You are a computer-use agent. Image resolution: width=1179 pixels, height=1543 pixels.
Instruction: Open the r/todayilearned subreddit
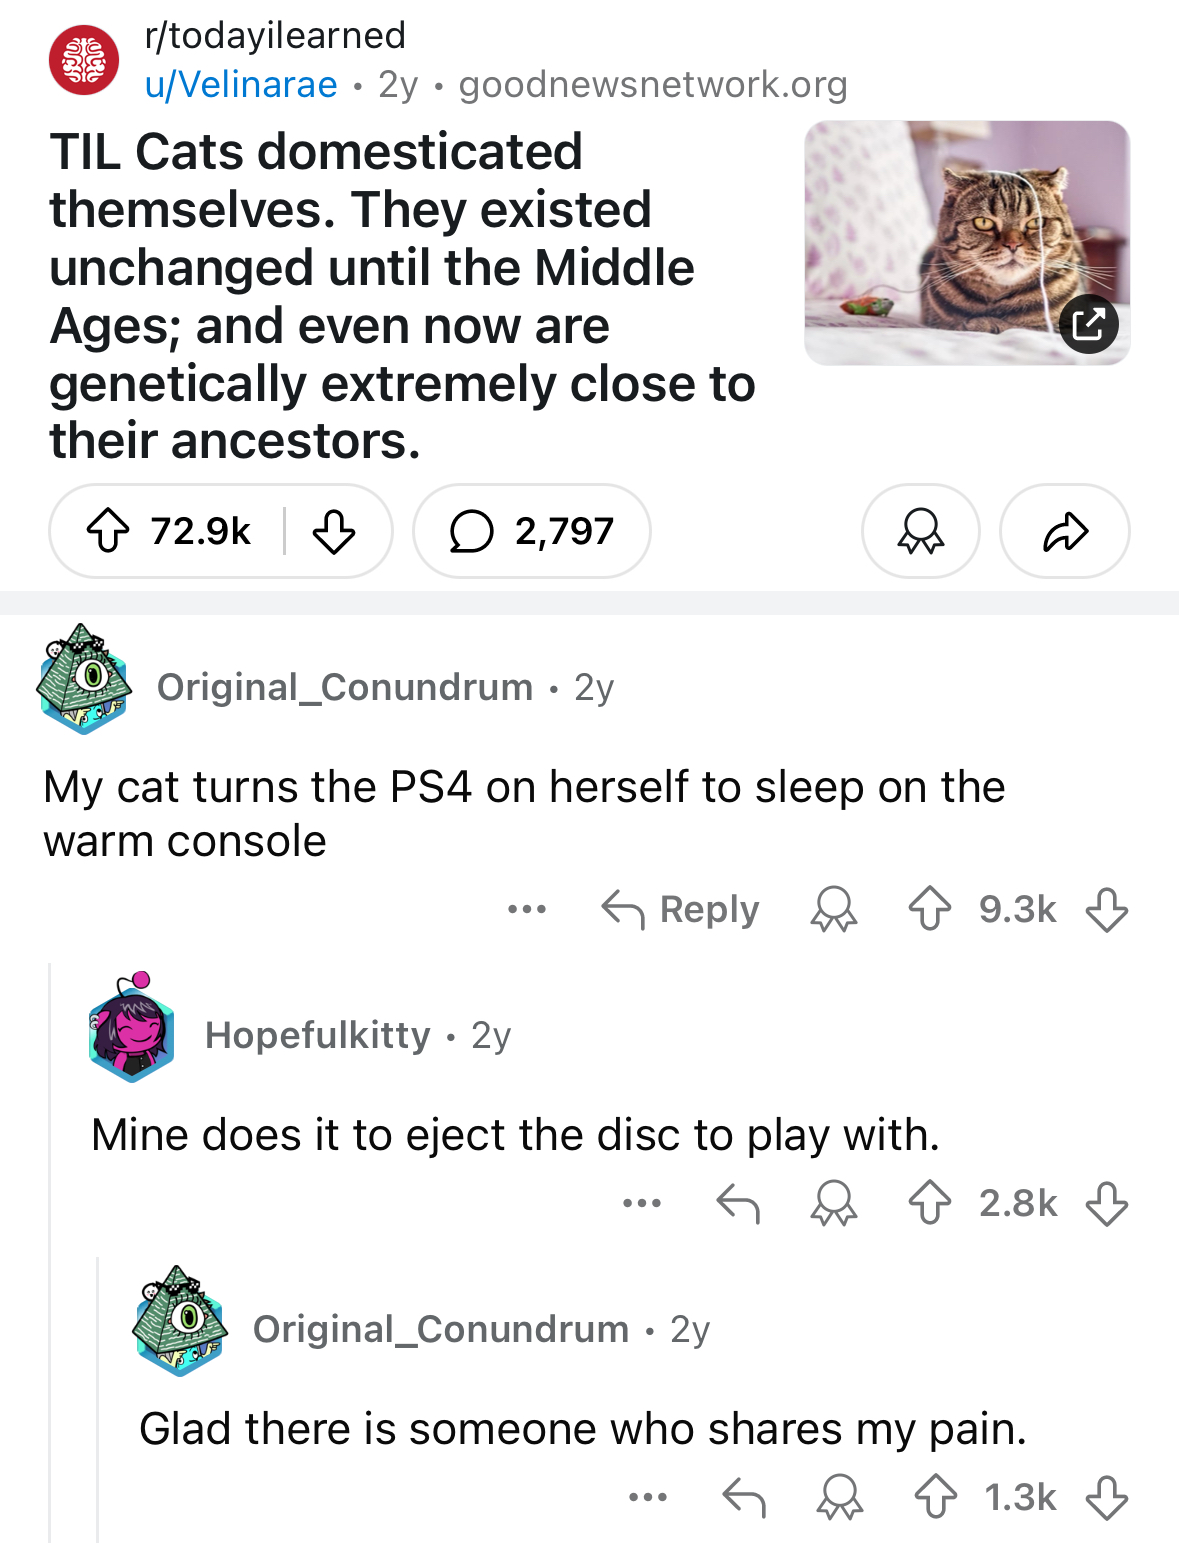[x=275, y=35]
